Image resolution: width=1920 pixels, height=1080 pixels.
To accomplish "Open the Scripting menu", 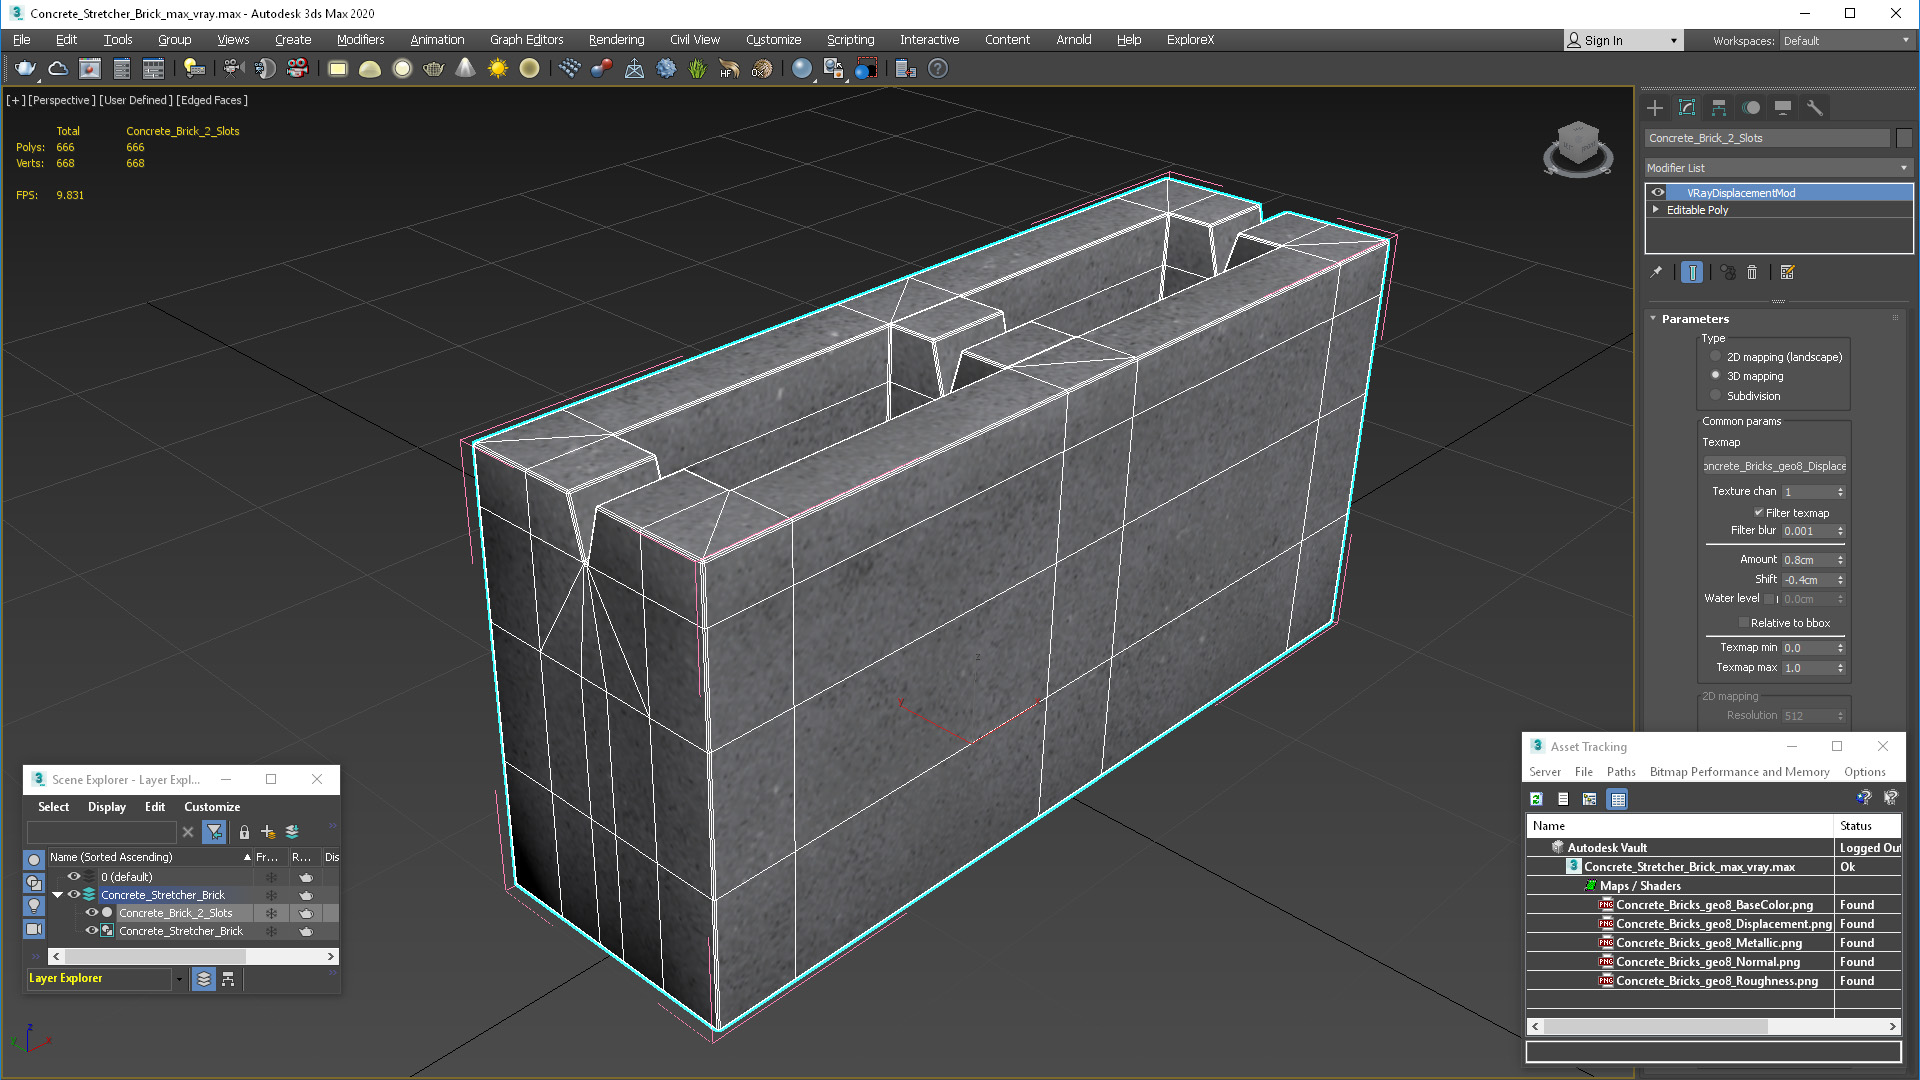I will coord(850,40).
